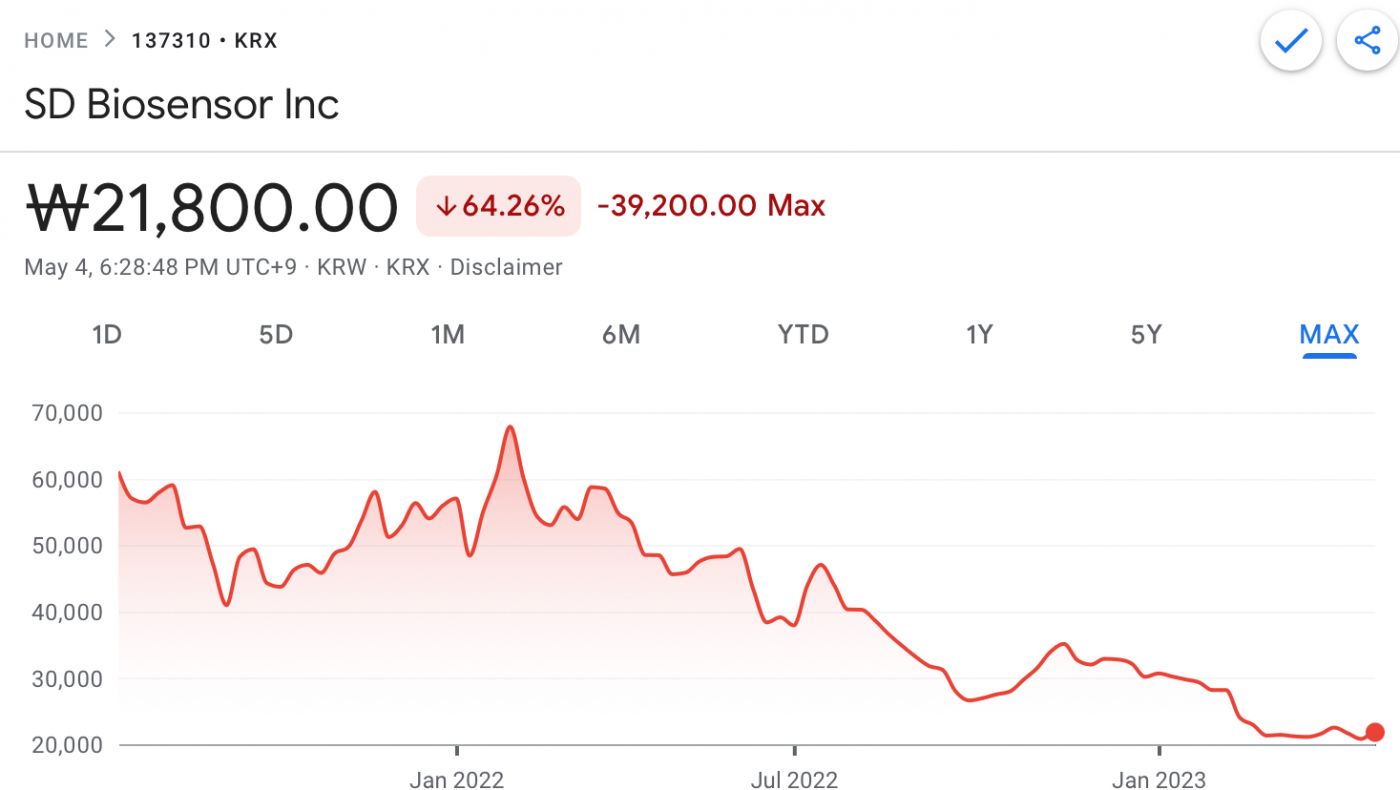Click the breadcrumb chevron arrow

coord(109,41)
